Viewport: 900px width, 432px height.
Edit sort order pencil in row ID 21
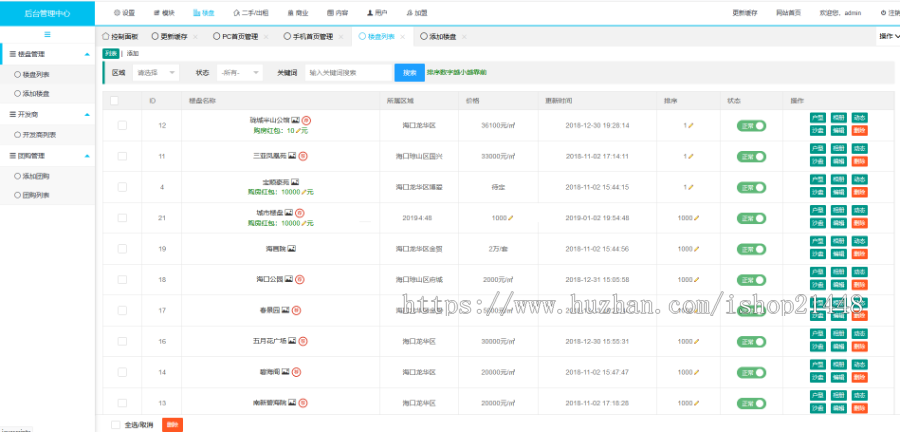[x=697, y=218]
